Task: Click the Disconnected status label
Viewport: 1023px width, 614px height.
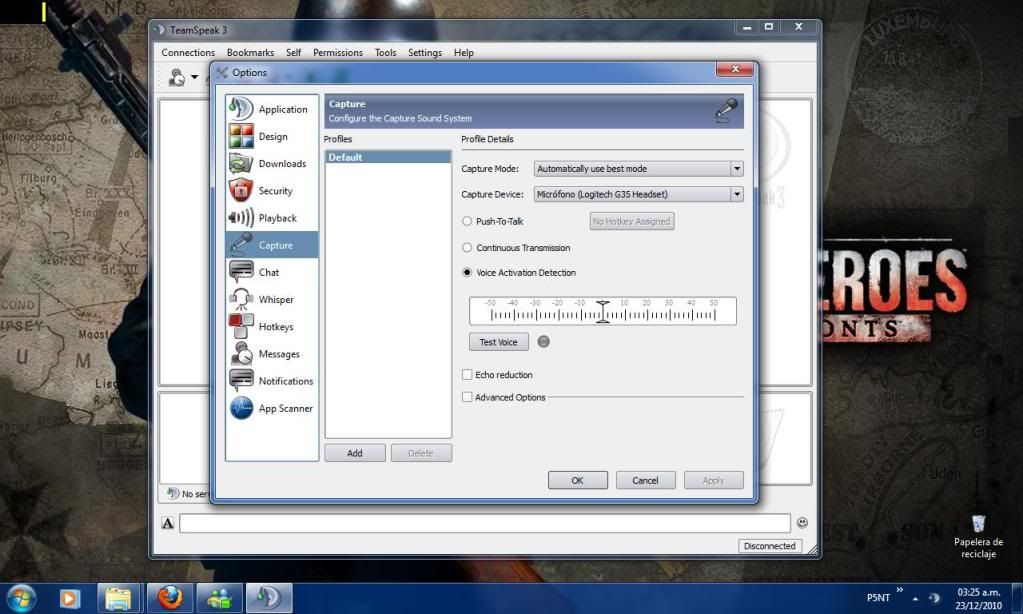Action: (769, 545)
